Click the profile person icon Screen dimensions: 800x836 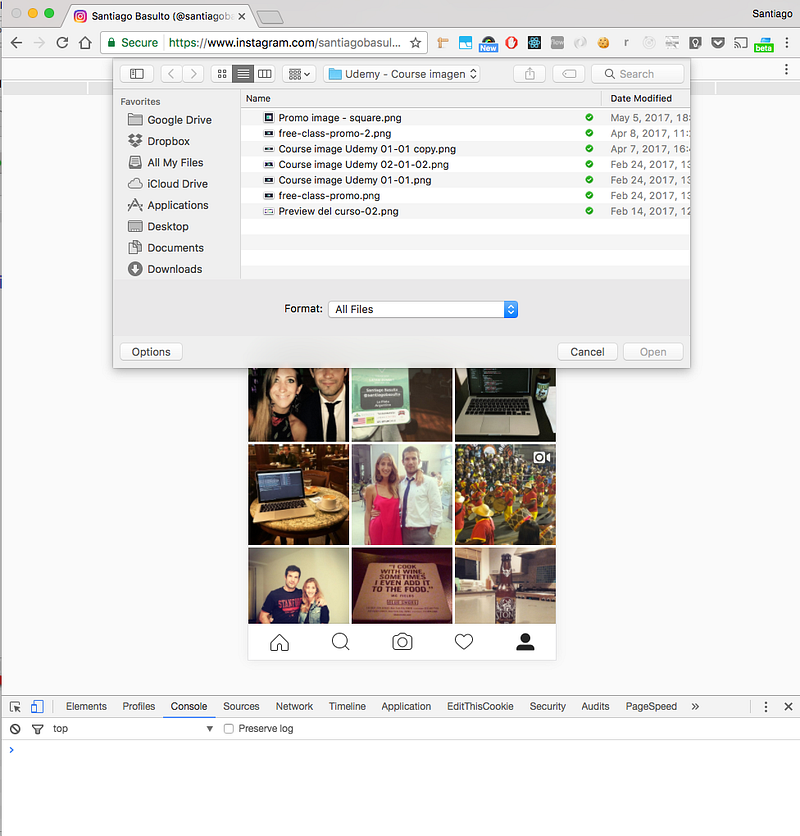pyautogui.click(x=525, y=642)
